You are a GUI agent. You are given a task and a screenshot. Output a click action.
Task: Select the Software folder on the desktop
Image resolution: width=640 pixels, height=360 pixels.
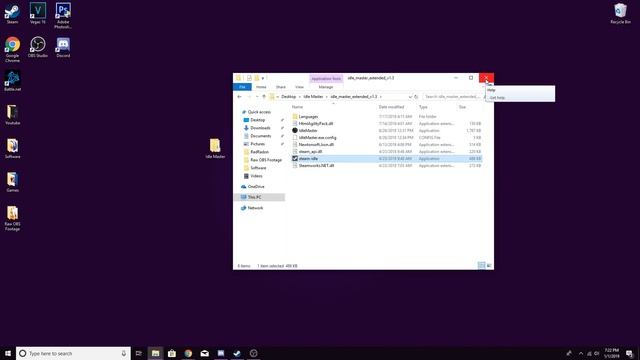12,148
